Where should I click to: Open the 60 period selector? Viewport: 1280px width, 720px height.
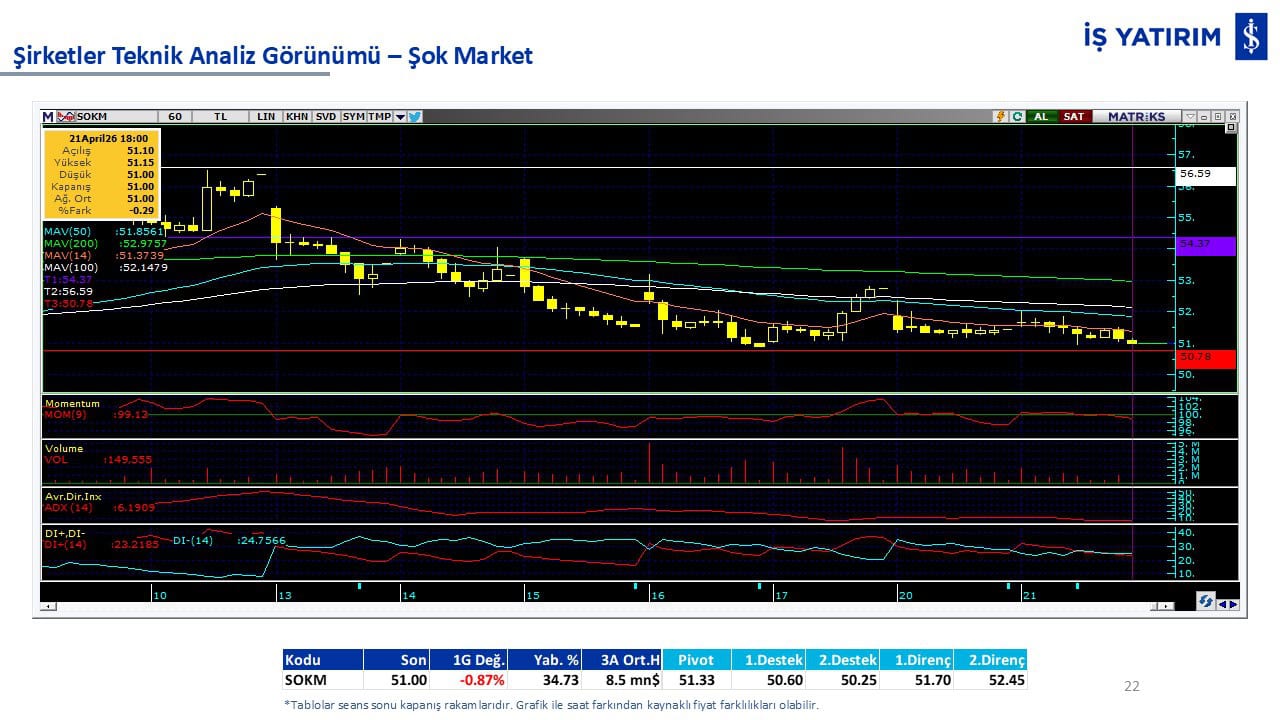(175, 117)
